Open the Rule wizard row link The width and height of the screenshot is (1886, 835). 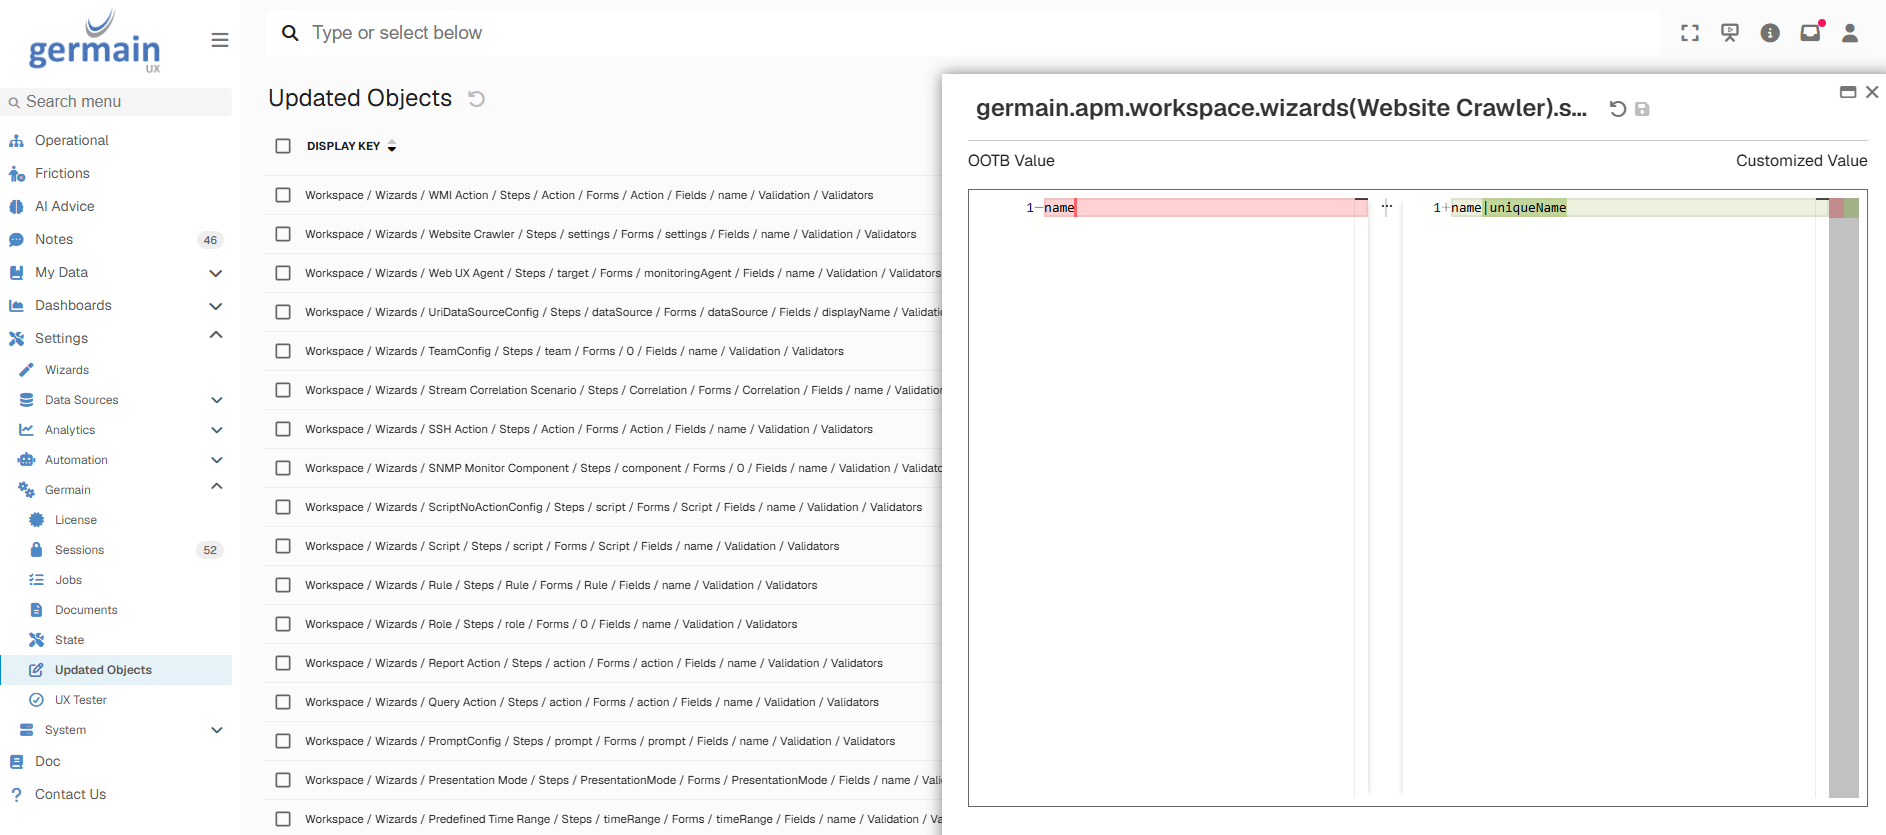coord(561,585)
